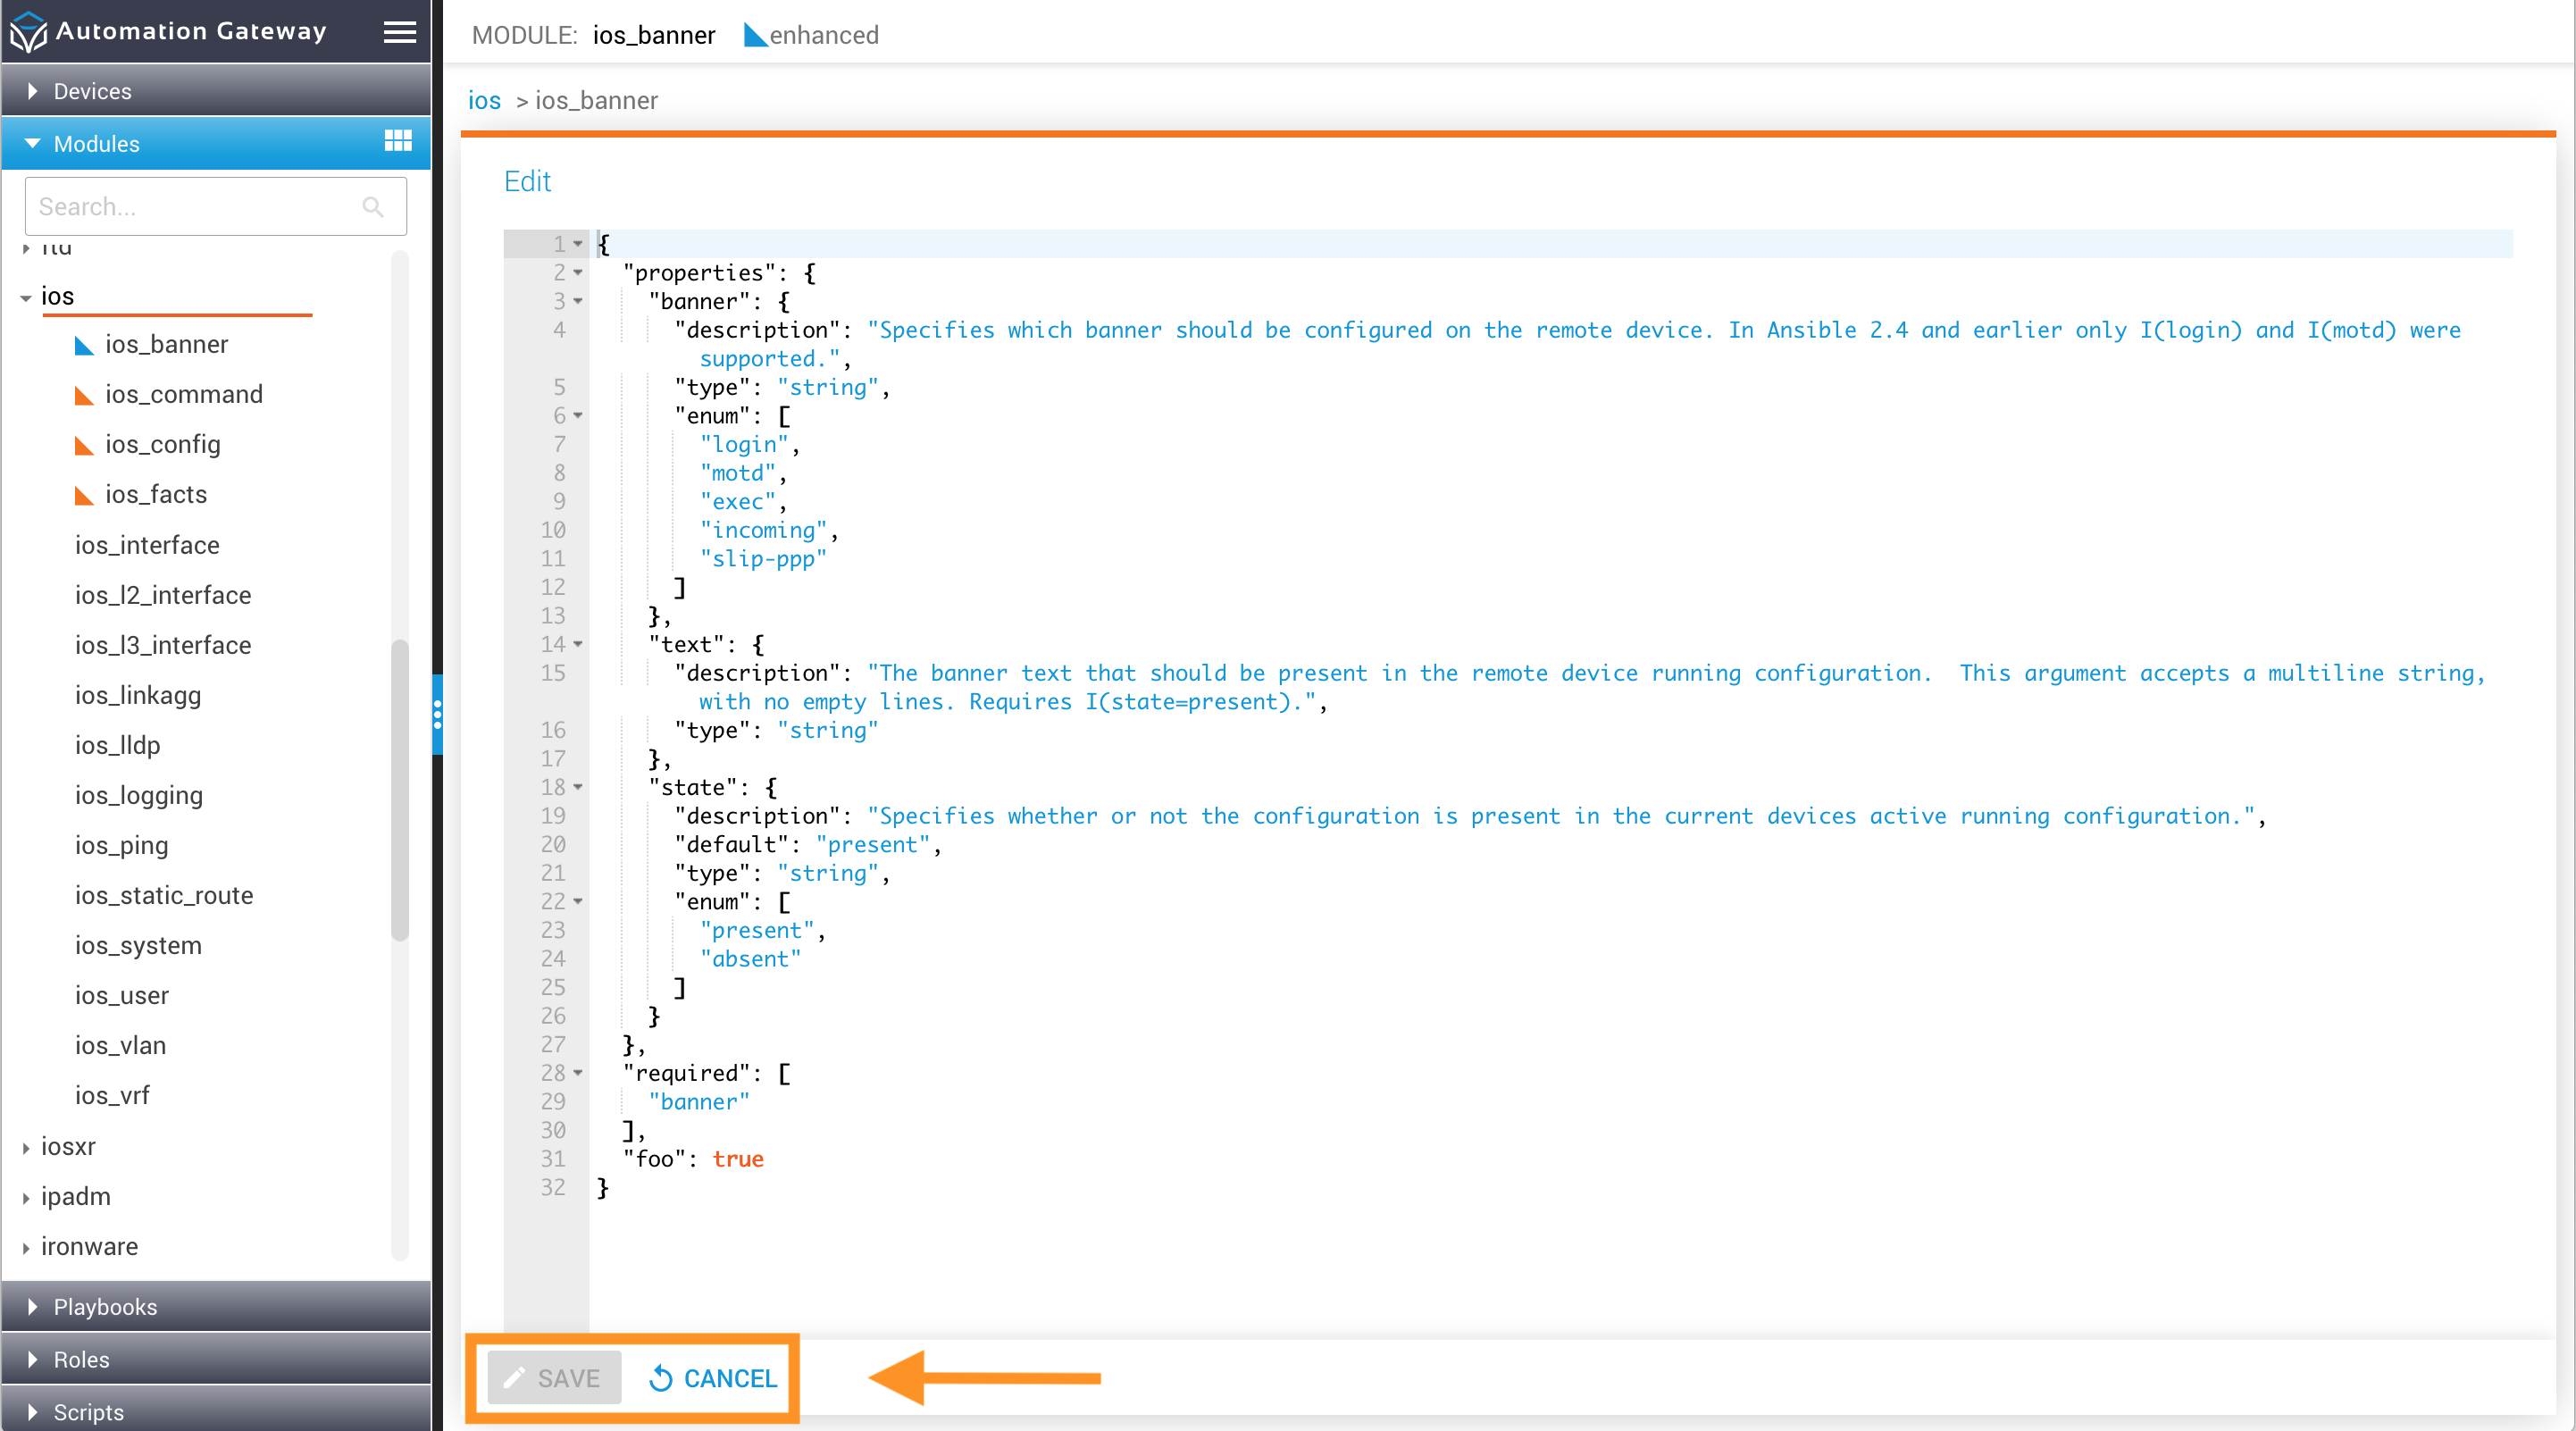This screenshot has height=1431, width=2576.
Task: Select ios_banner in module tree
Action: pyautogui.click(x=167, y=345)
